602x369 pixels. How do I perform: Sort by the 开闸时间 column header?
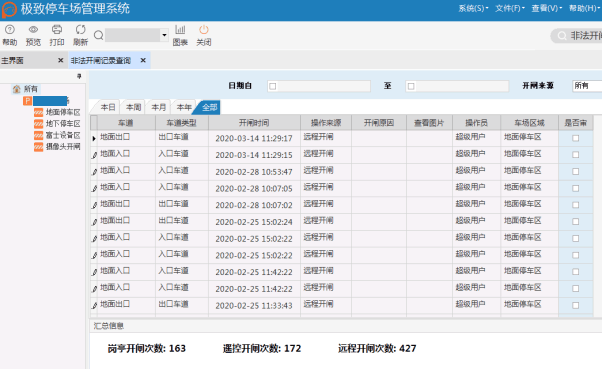[x=254, y=123]
